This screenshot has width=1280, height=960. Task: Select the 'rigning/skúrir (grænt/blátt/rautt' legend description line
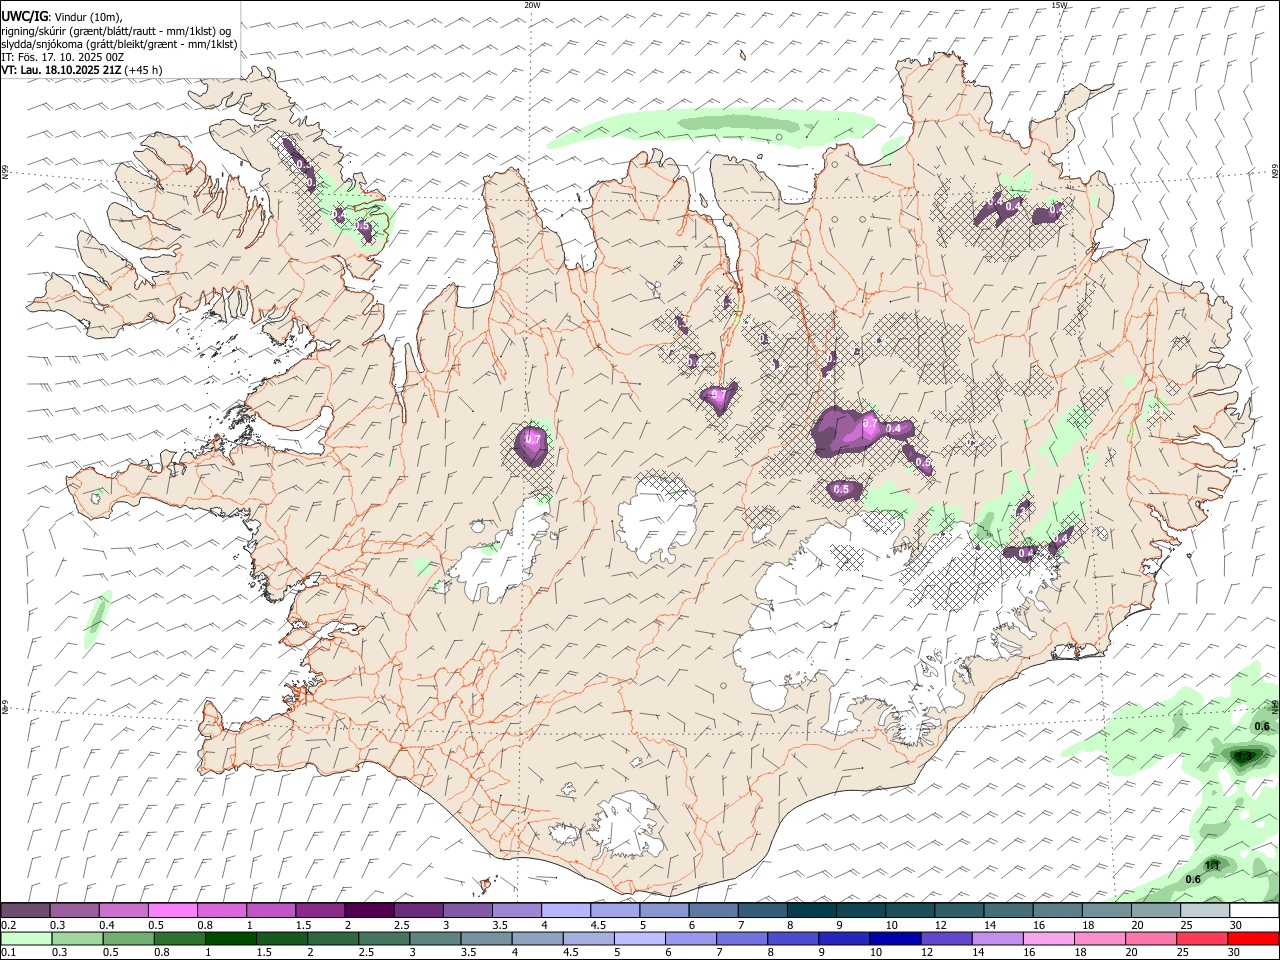(x=116, y=31)
